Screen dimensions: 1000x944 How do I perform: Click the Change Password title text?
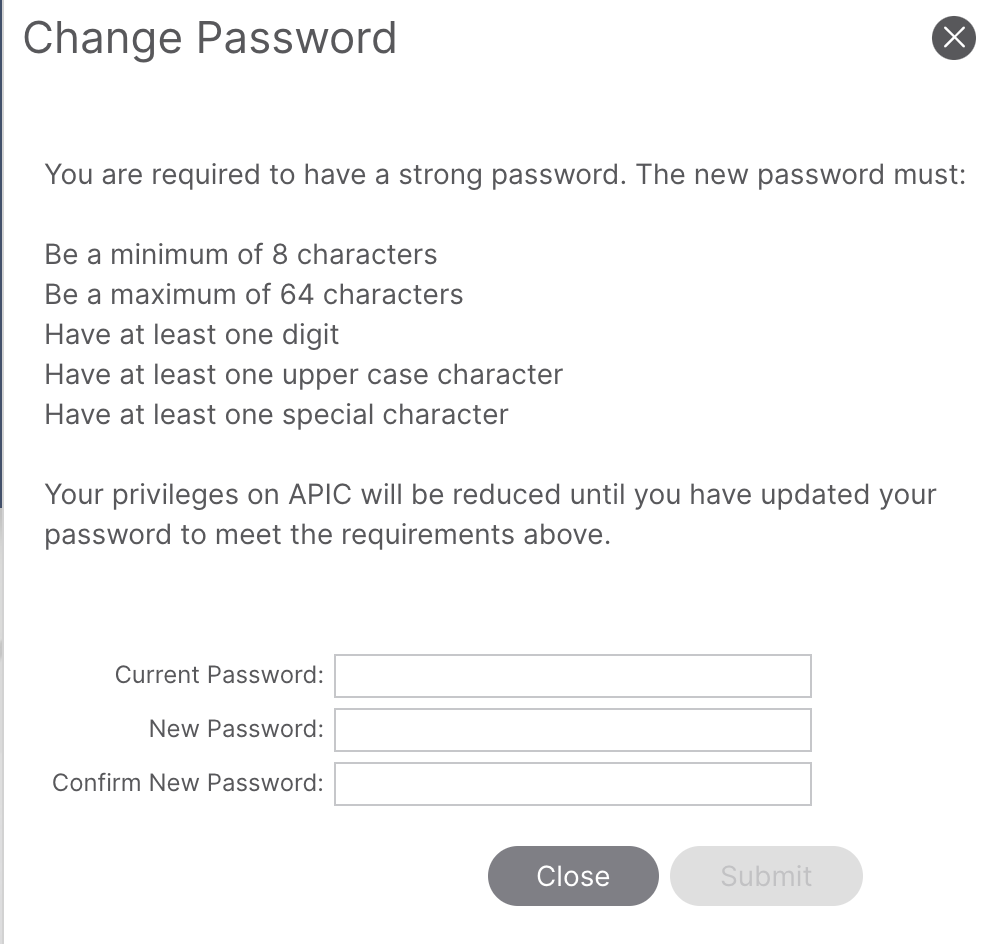210,38
